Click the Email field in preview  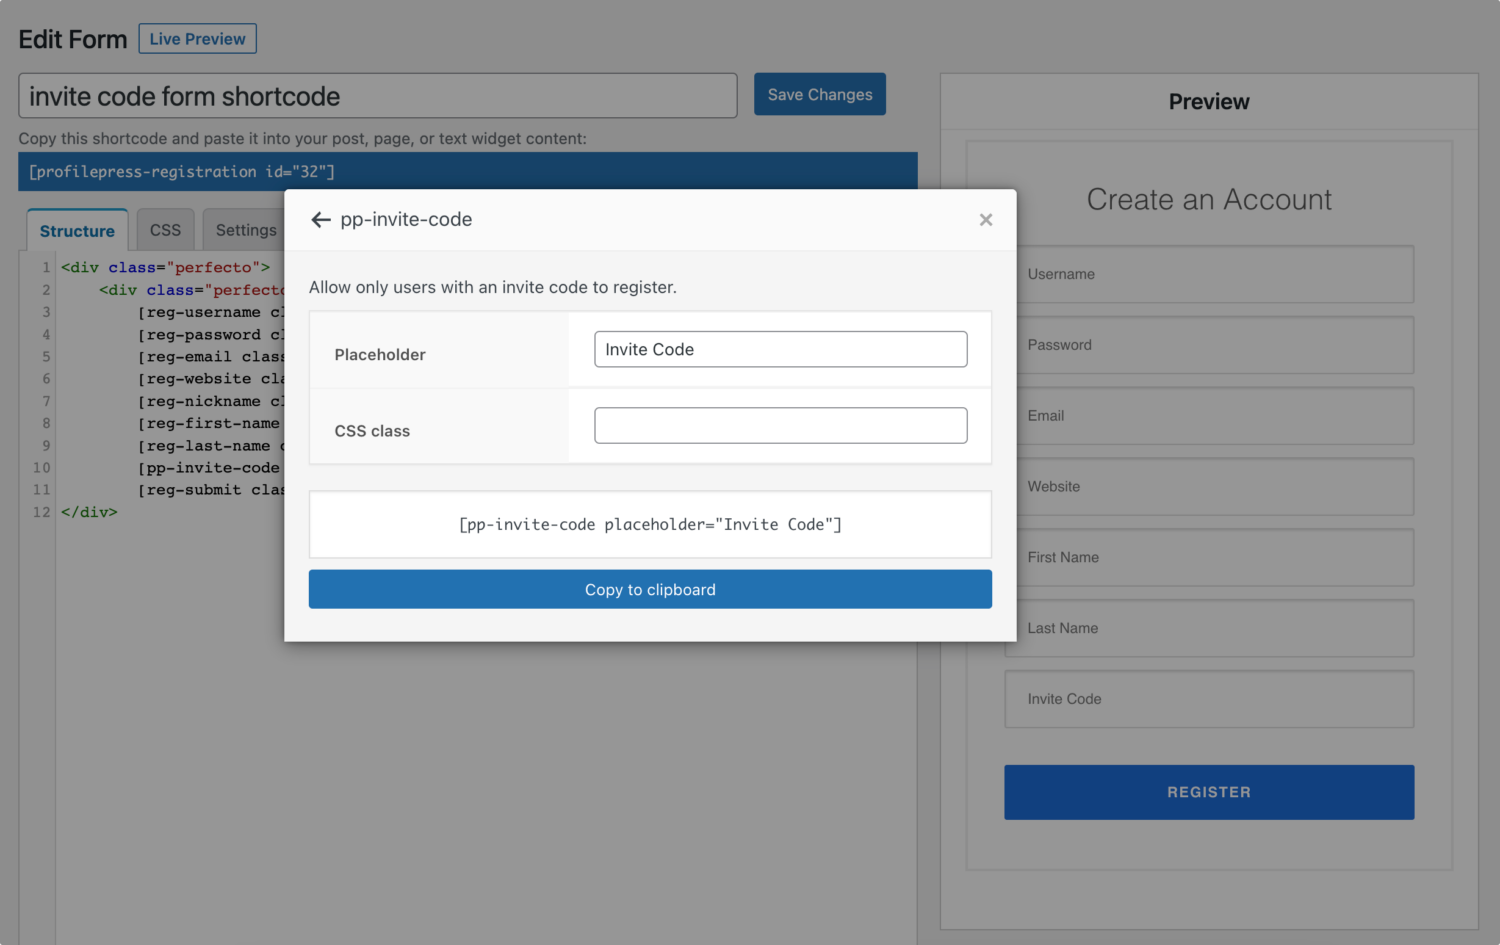(1209, 416)
